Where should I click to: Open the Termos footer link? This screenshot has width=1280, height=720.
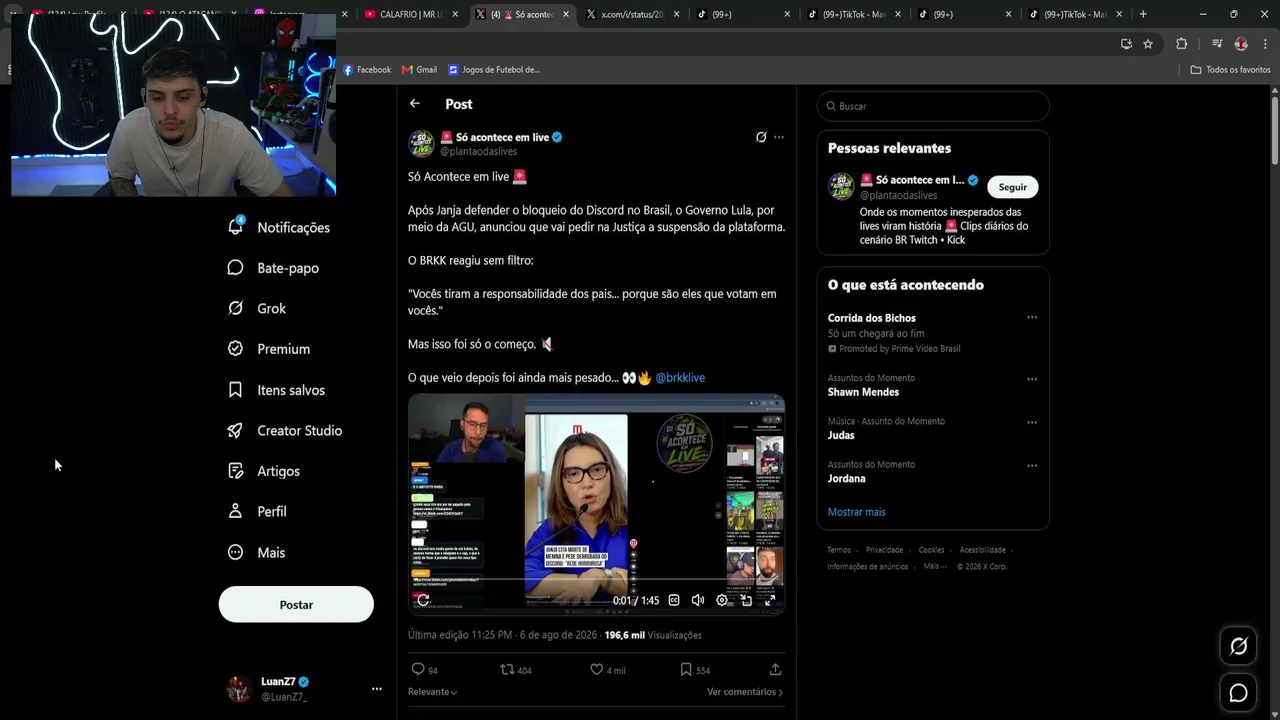point(839,550)
